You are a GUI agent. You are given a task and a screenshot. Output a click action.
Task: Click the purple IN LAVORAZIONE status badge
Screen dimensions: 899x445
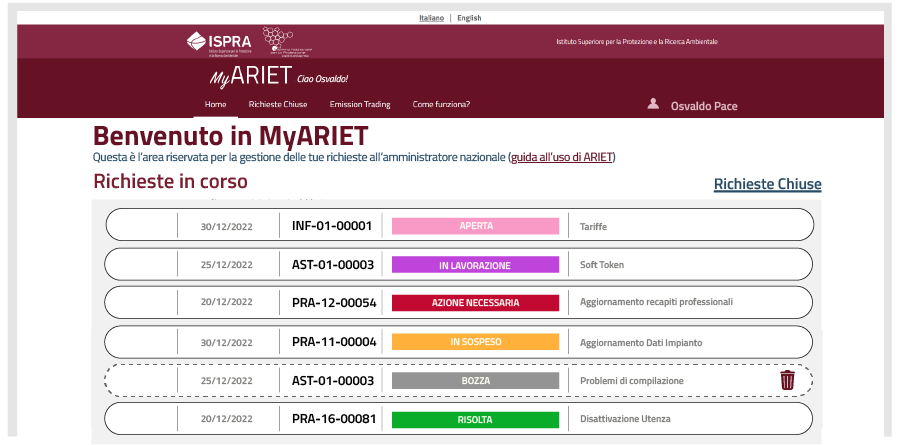(475, 265)
